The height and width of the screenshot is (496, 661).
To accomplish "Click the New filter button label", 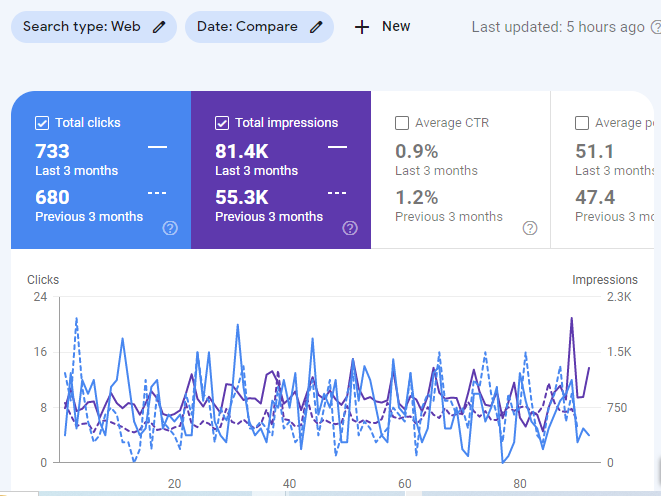I will (396, 27).
